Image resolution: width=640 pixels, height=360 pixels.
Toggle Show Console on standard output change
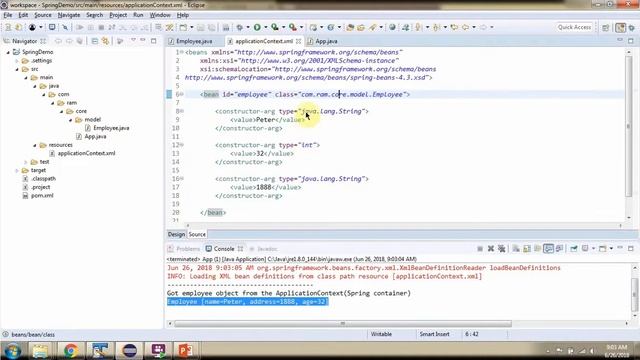[x=548, y=249]
